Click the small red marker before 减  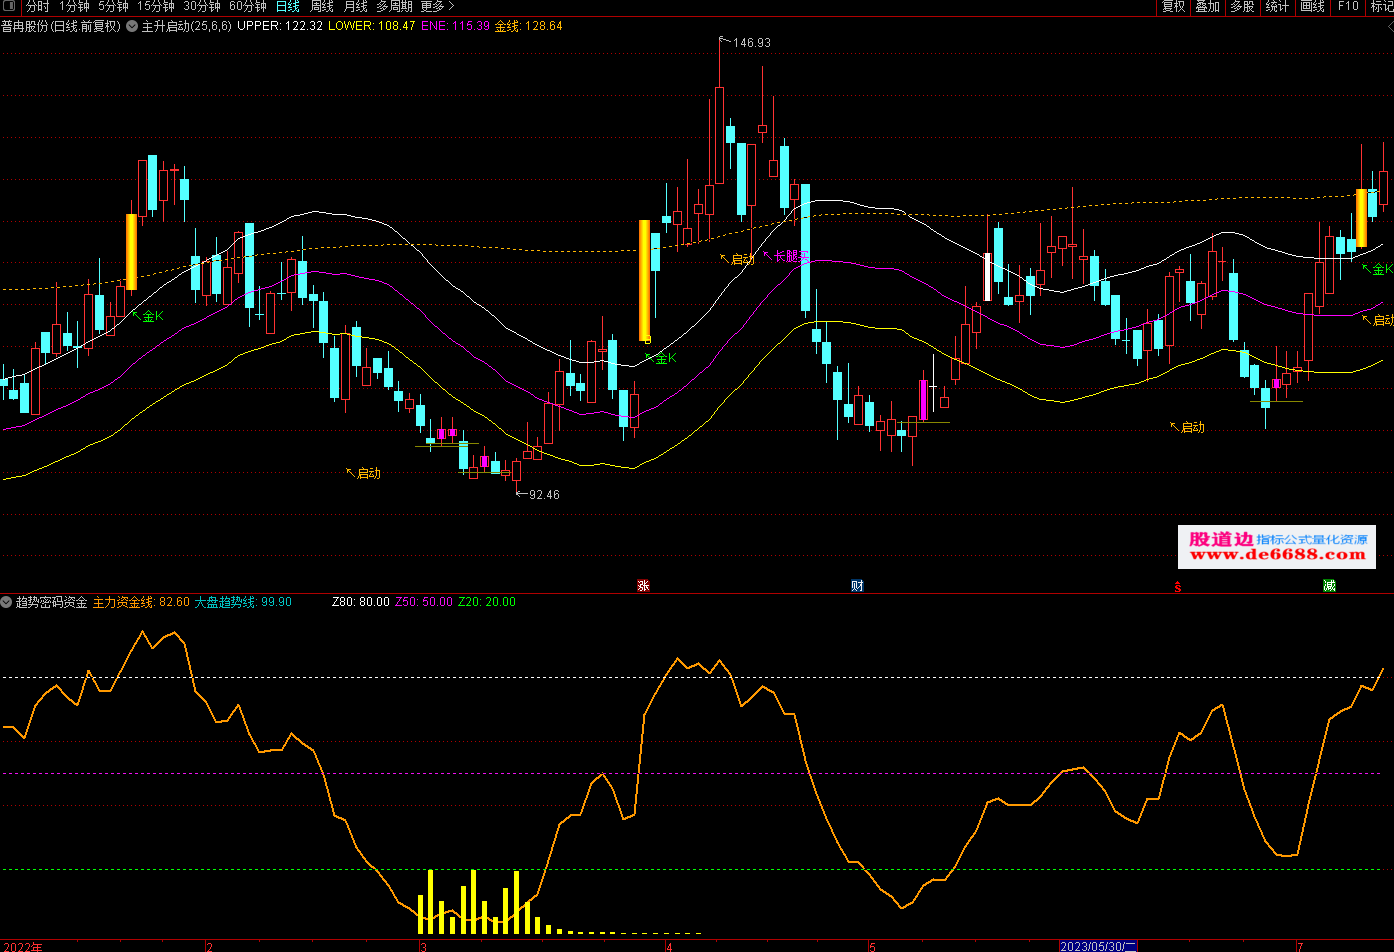1178,586
